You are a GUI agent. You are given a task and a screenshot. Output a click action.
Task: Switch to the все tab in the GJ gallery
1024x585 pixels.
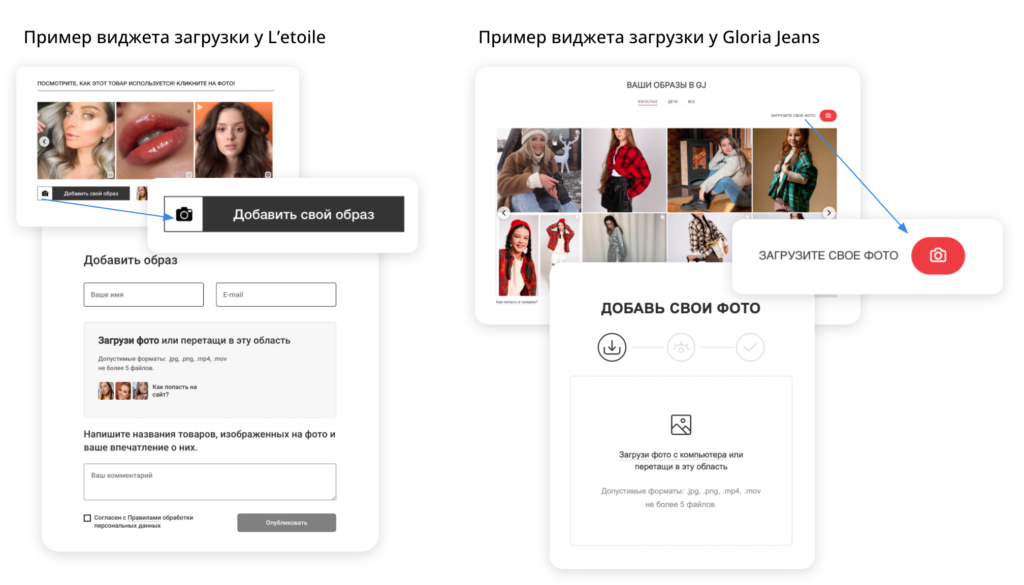click(x=692, y=102)
